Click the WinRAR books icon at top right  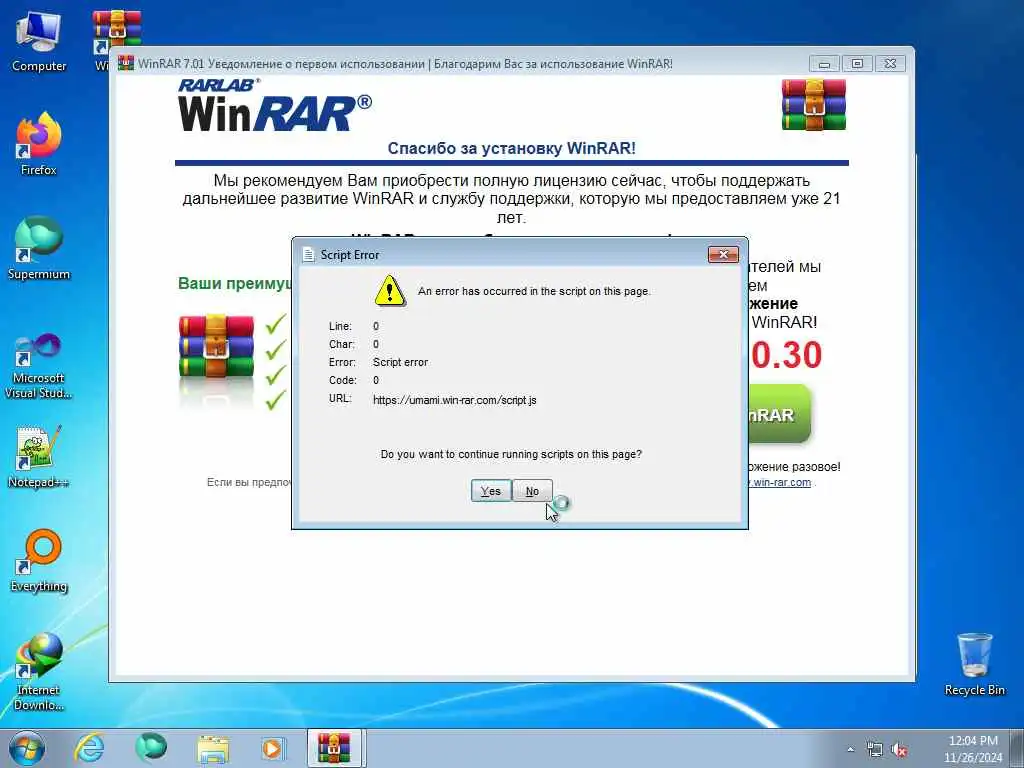(x=814, y=104)
